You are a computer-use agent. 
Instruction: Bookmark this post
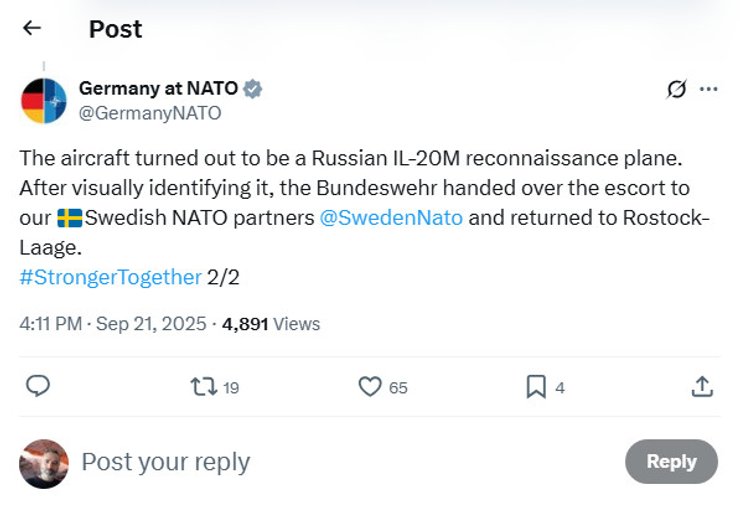pyautogui.click(x=536, y=386)
